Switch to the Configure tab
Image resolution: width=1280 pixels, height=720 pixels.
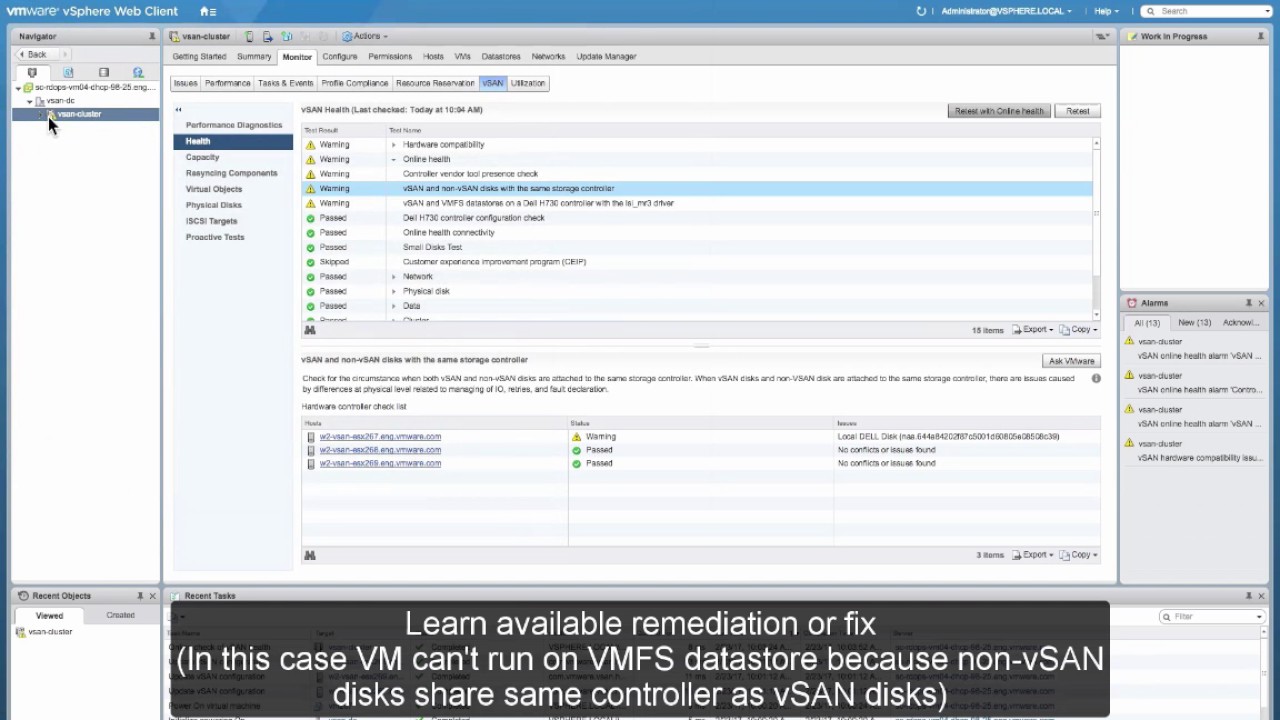tap(339, 57)
